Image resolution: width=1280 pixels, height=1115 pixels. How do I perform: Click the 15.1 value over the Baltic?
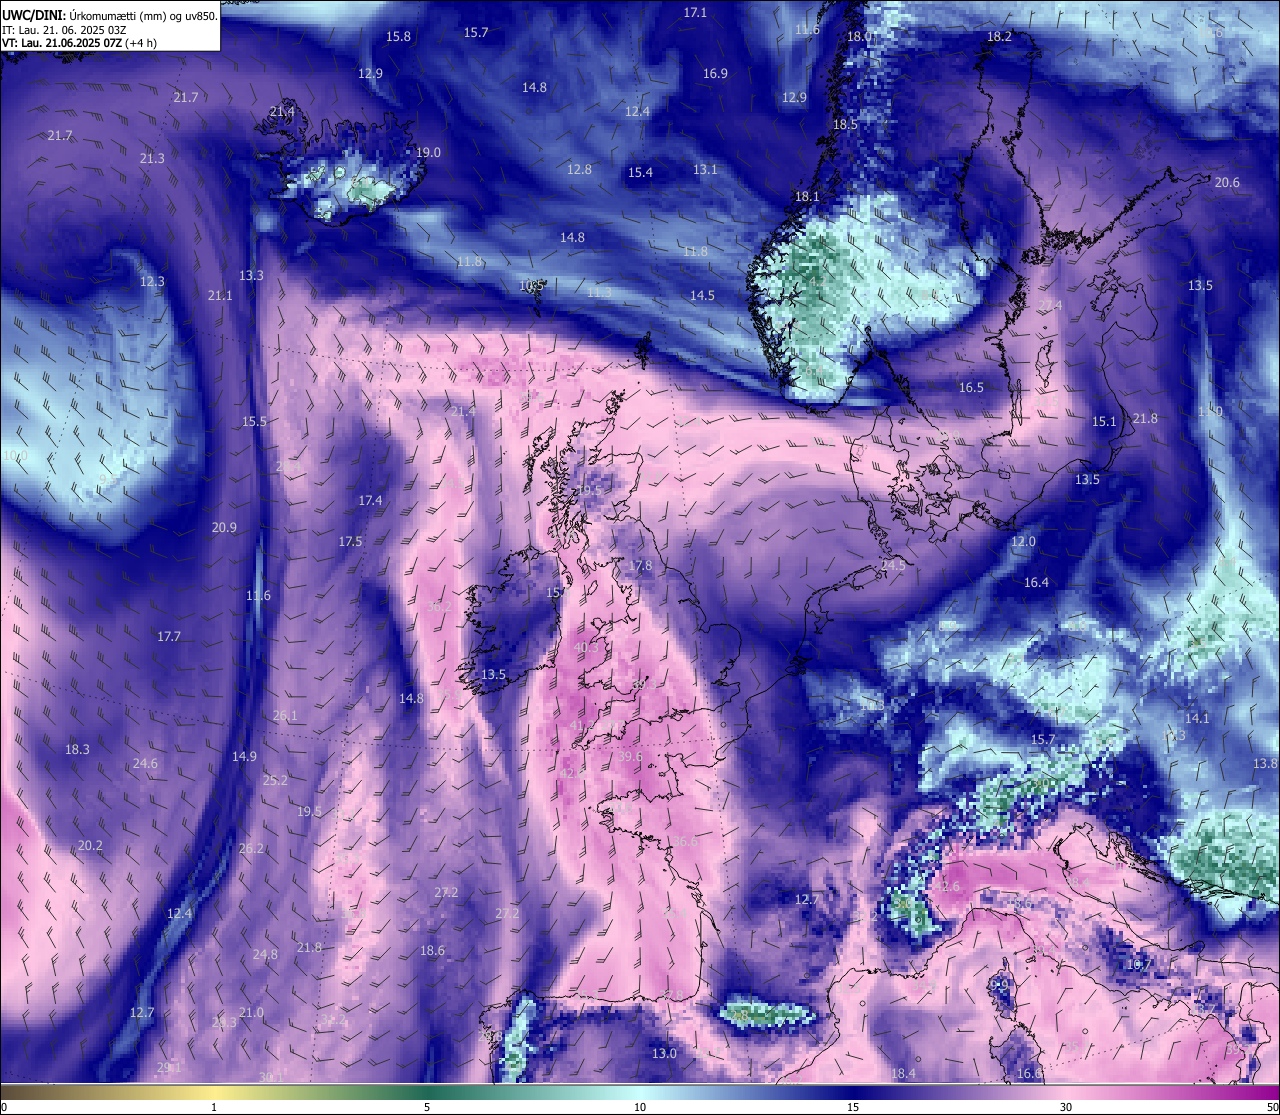tap(1104, 422)
